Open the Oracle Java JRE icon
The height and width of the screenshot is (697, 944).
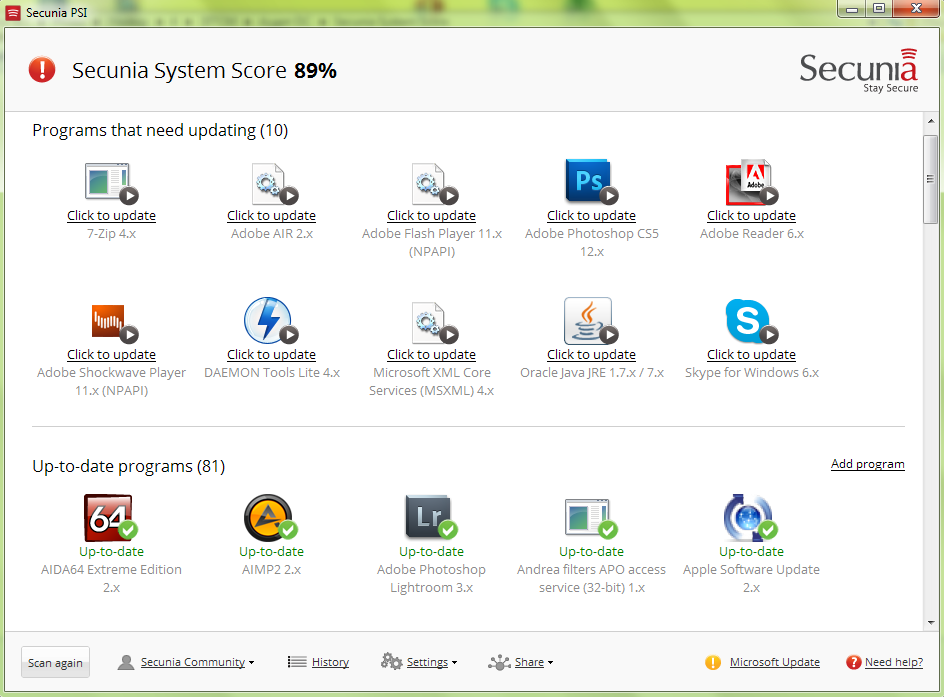pos(591,320)
